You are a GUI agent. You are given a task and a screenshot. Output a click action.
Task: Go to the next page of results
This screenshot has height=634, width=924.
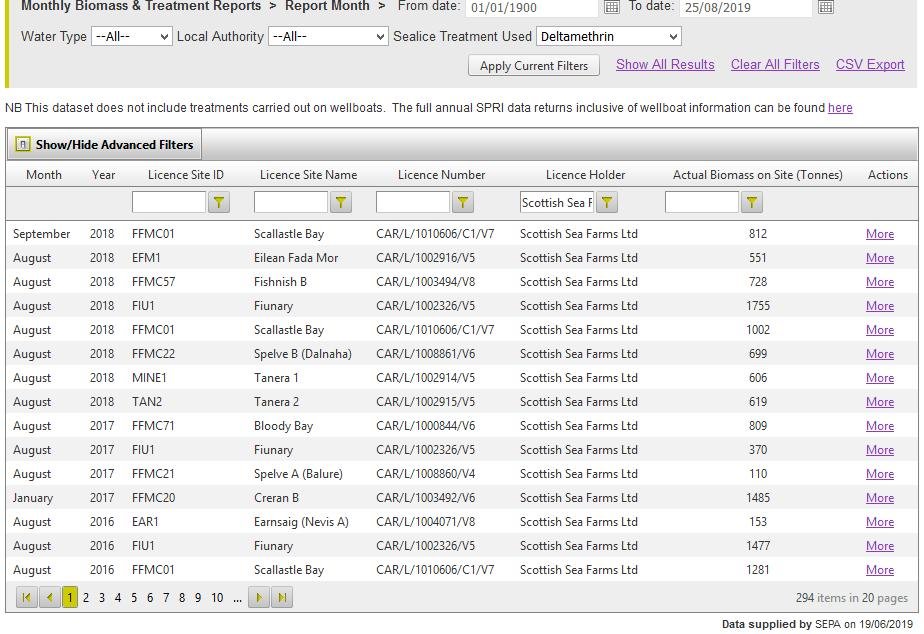point(259,598)
